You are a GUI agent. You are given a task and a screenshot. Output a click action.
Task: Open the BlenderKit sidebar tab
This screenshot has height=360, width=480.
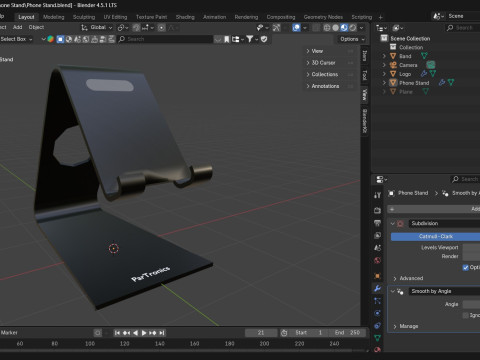point(365,121)
